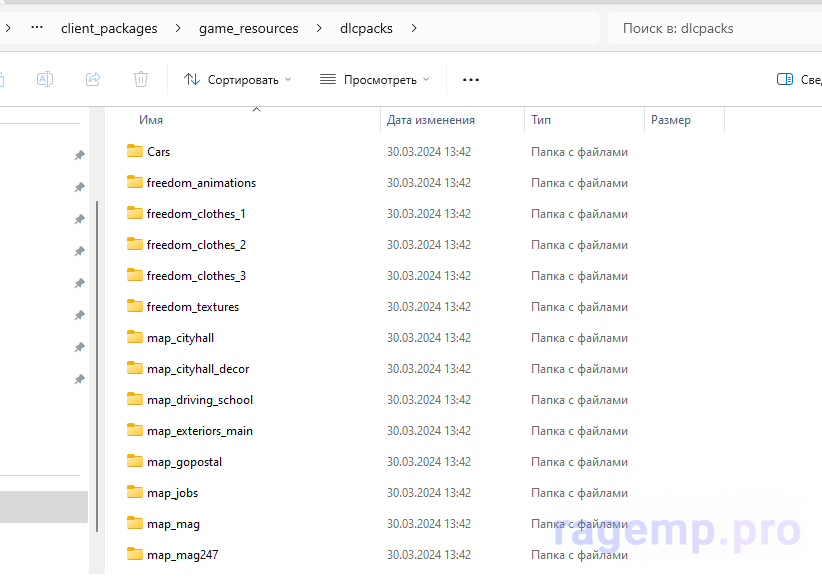
Task: Go to client_packages in the breadcrumb
Action: [x=109, y=28]
